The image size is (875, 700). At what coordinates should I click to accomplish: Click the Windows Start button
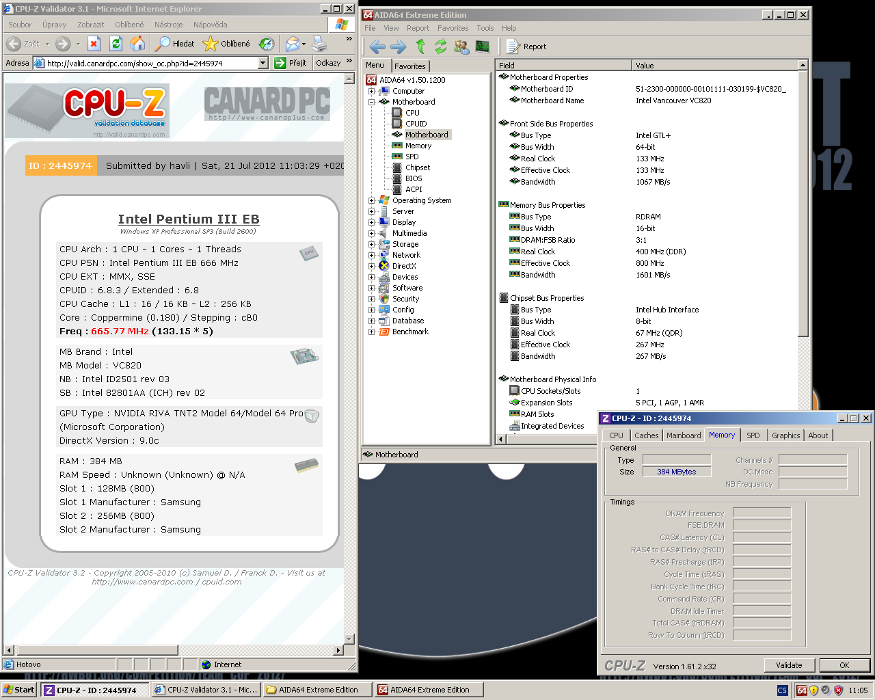tap(18, 690)
